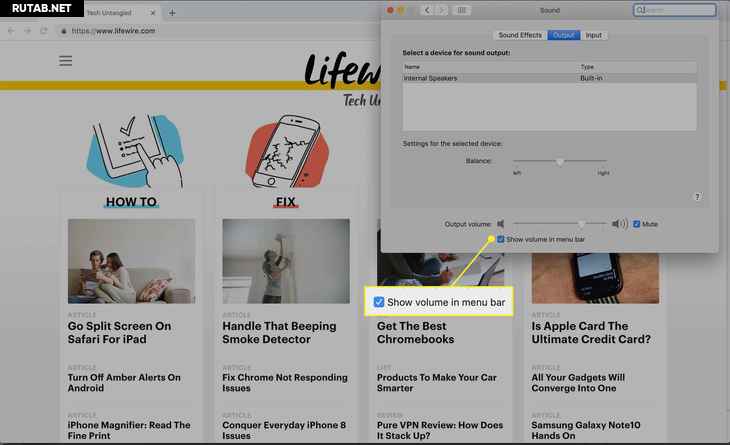Open the FIX section link
The image size is (730, 445).
285,202
